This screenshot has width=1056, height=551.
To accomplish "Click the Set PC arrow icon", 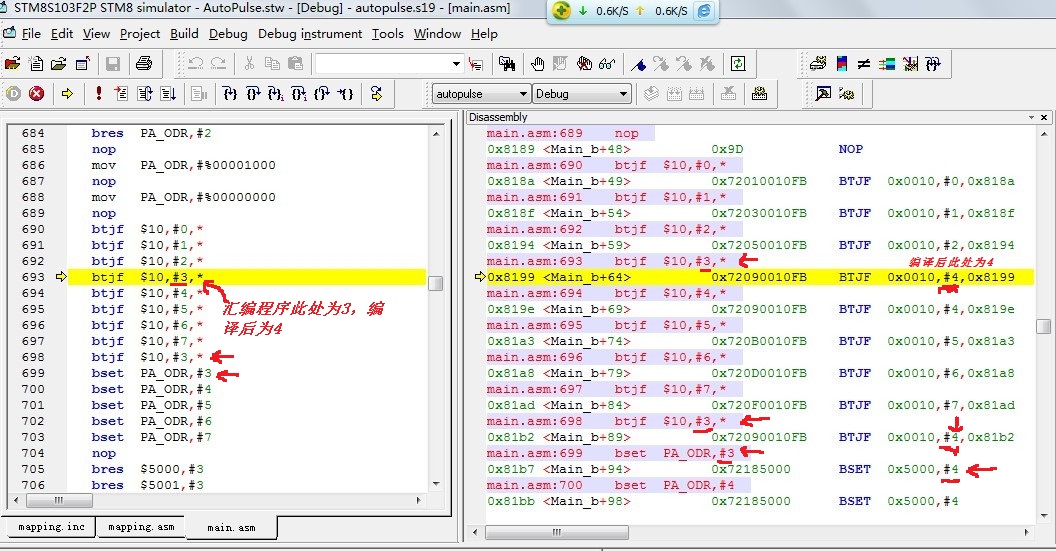I will (376, 94).
